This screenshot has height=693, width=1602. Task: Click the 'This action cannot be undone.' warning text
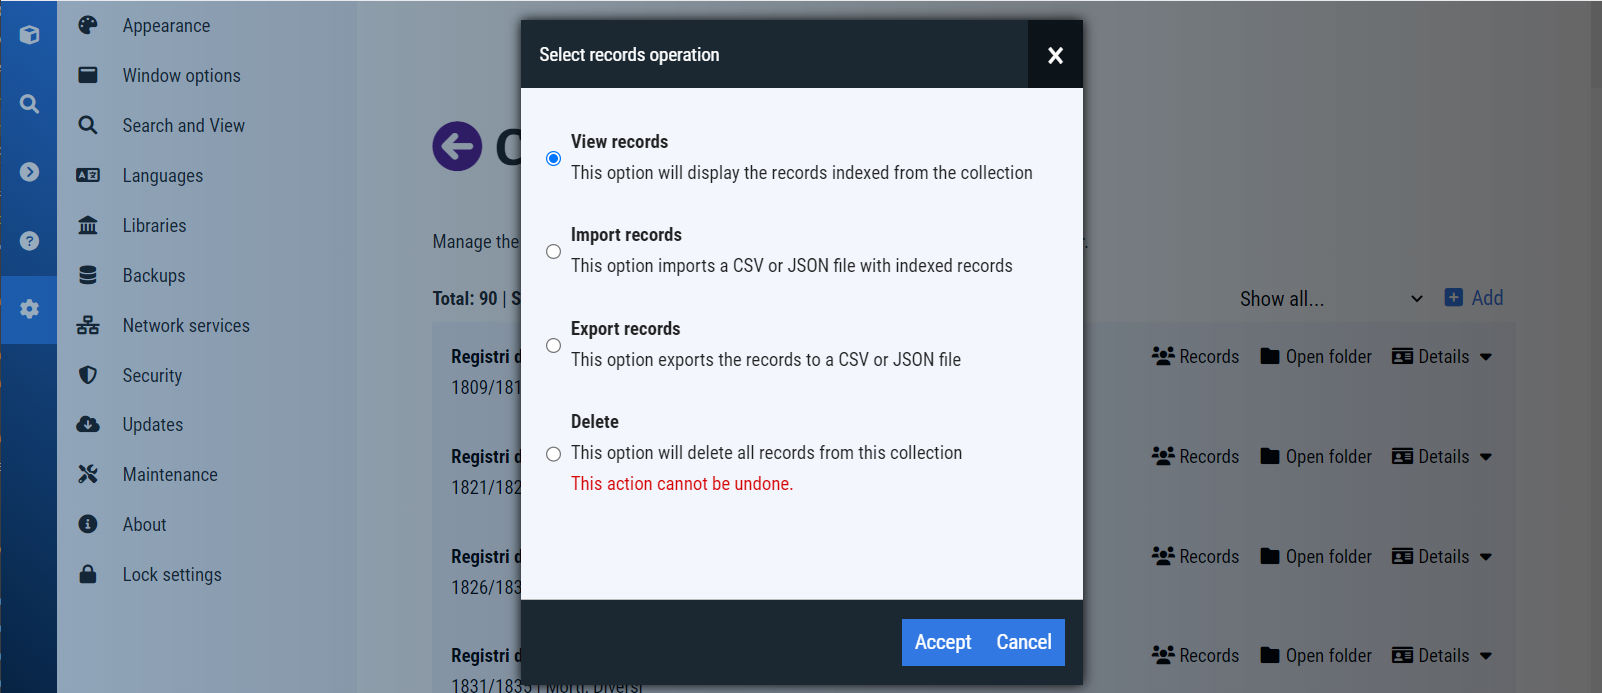(682, 484)
